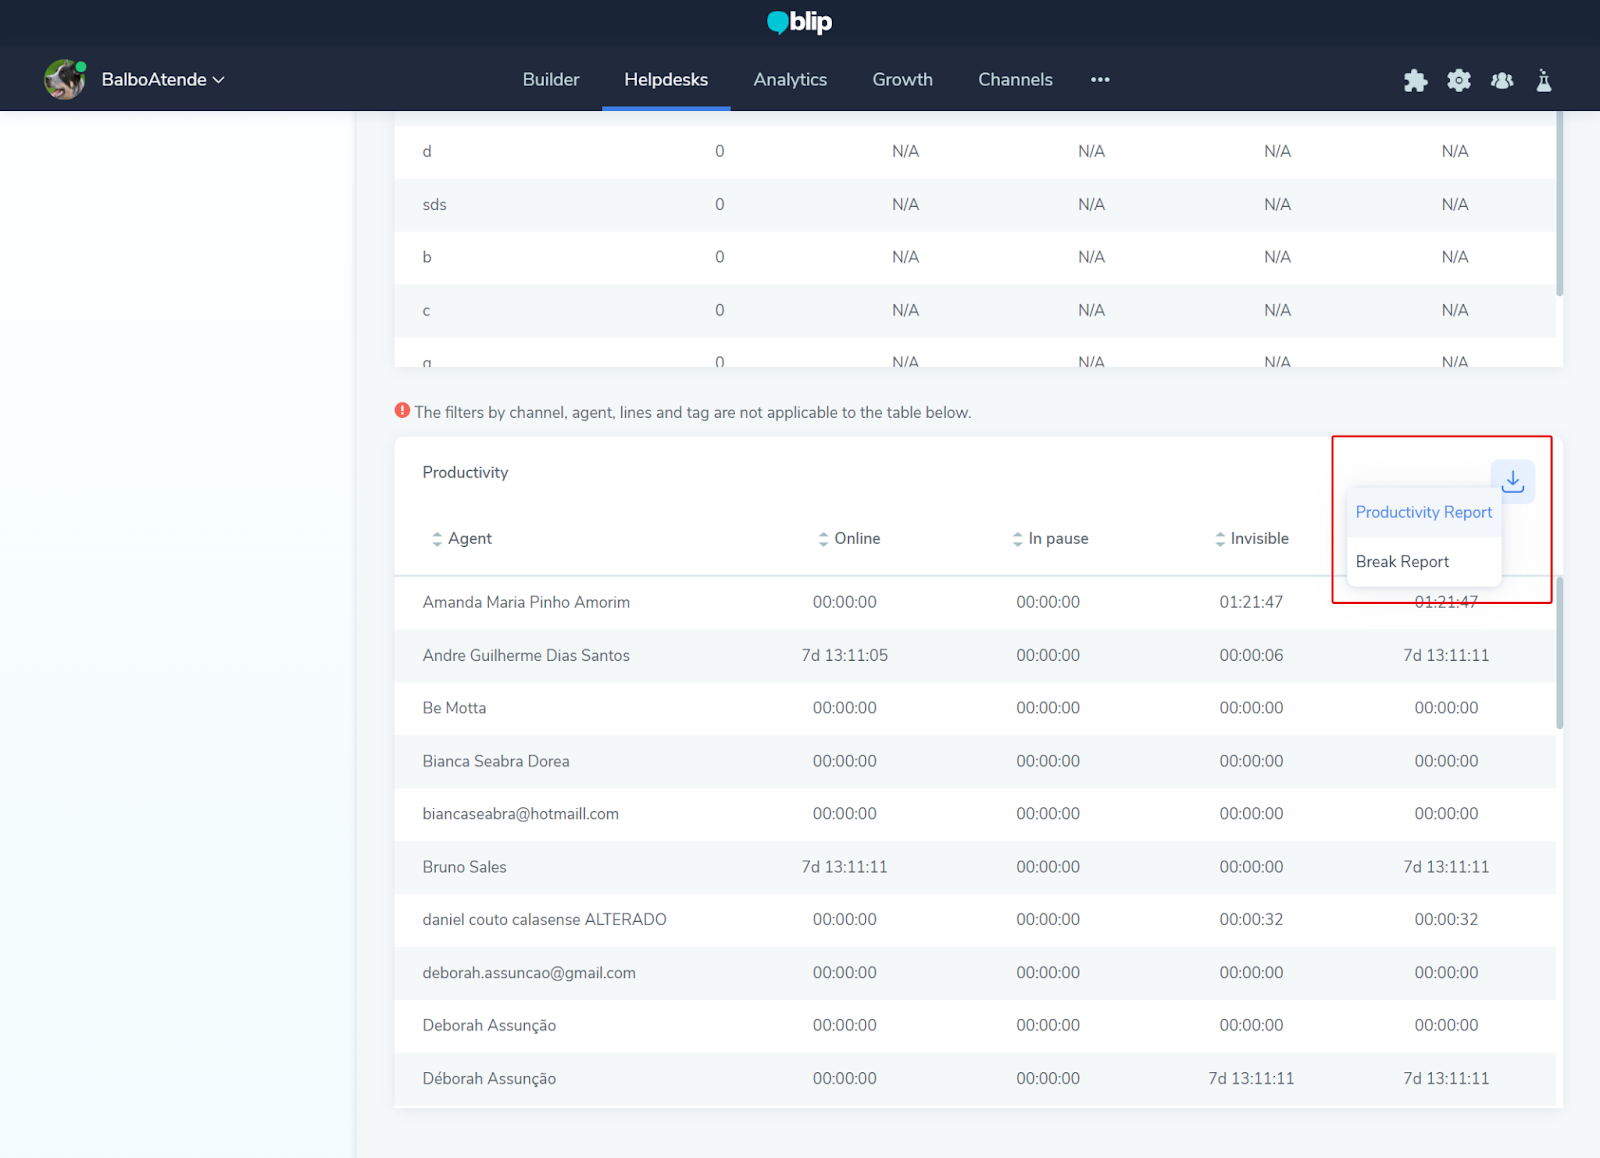Open the three-dots more menu
This screenshot has height=1158, width=1600.
coord(1100,80)
